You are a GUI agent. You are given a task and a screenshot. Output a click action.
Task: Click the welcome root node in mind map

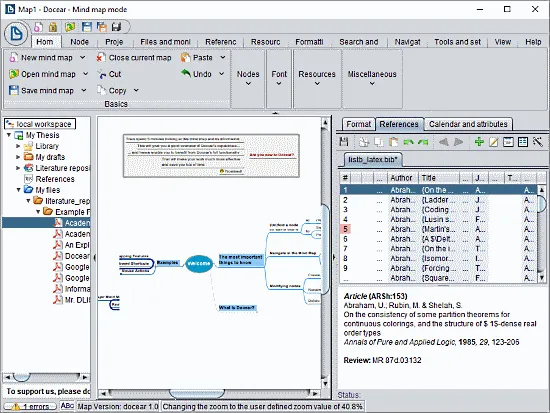[199, 264]
